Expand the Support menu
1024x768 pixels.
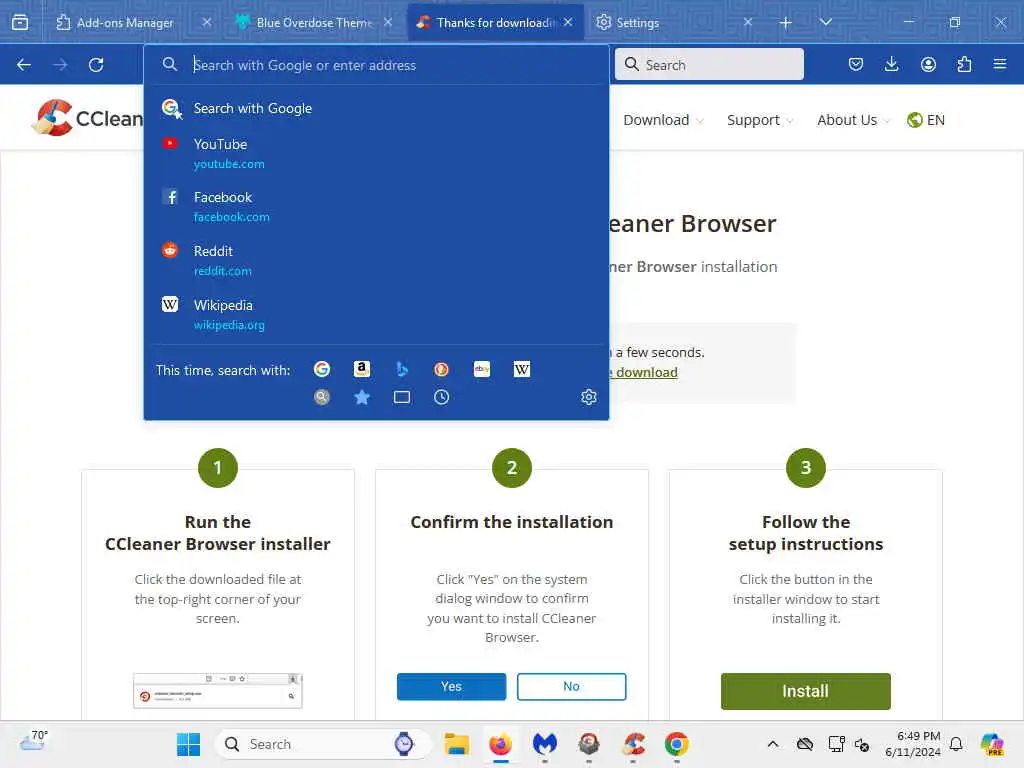[x=760, y=120]
